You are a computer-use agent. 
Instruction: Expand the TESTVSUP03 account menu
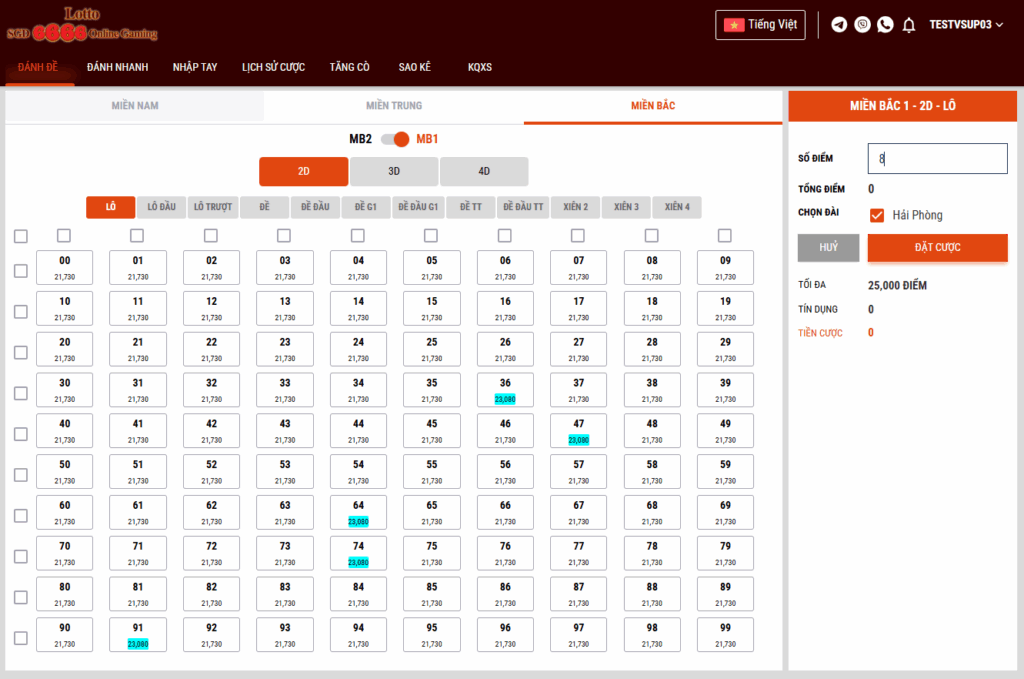point(966,25)
